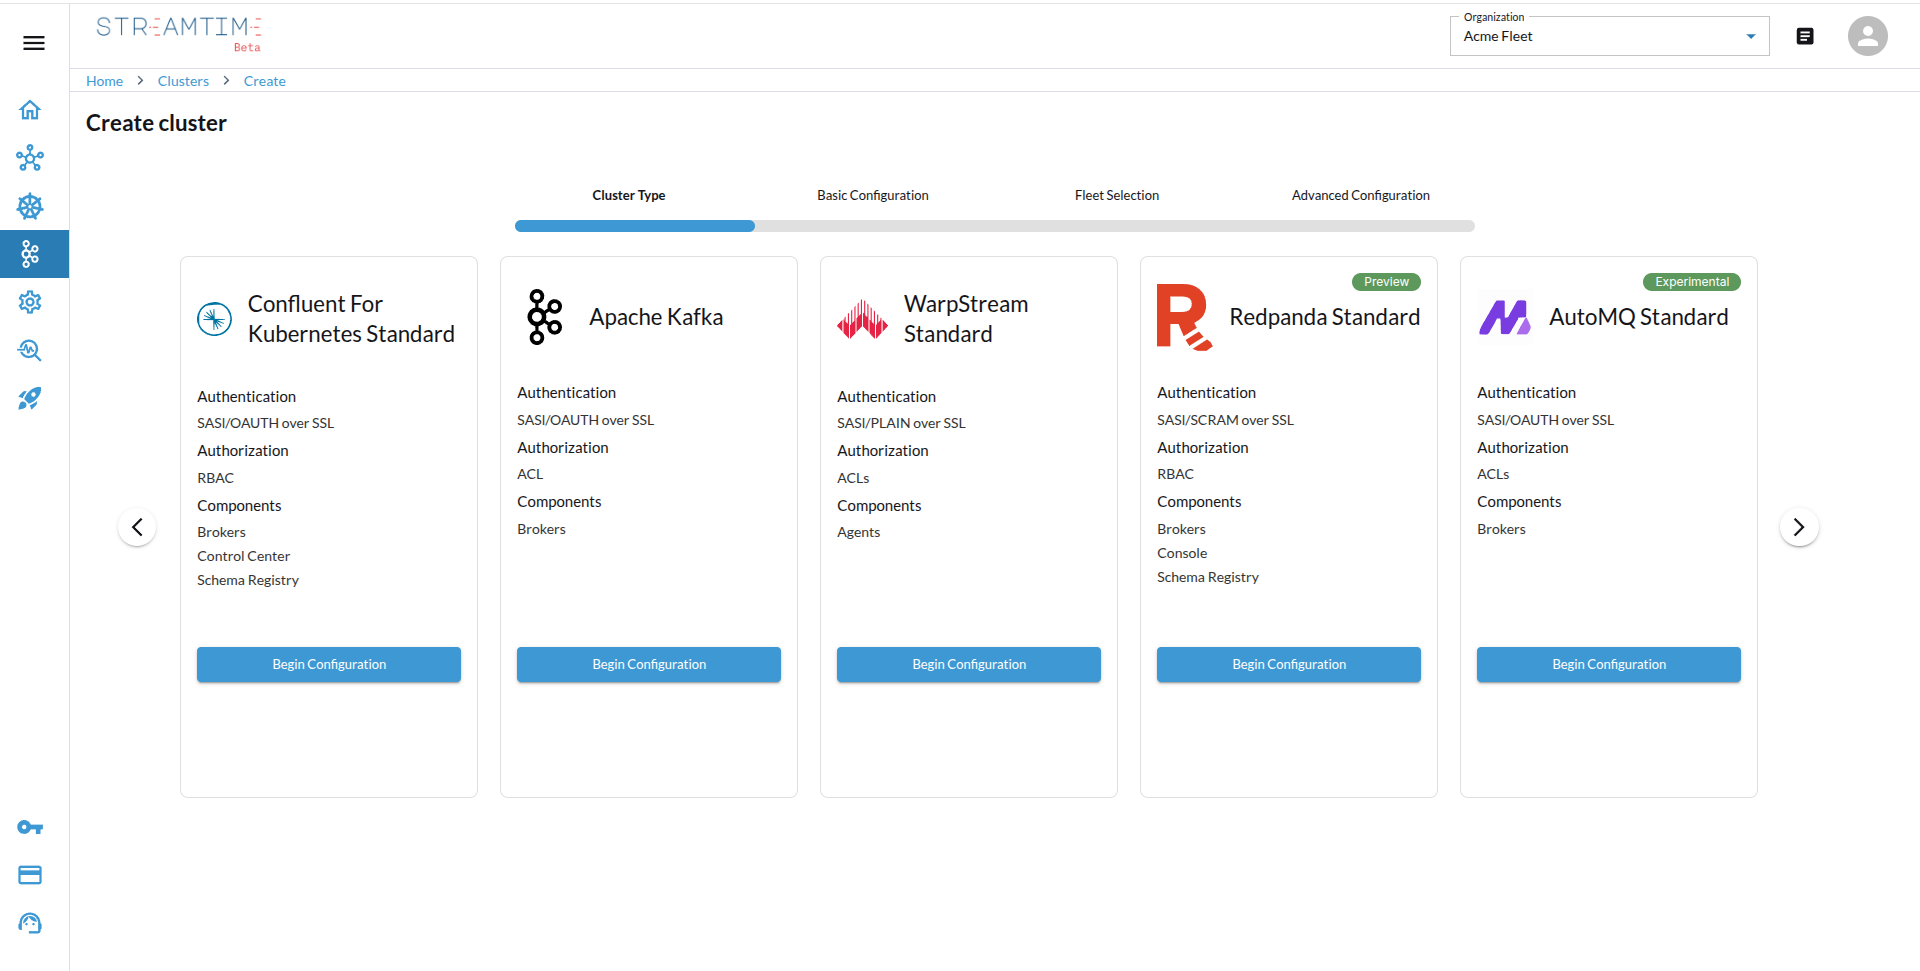Click the WarpStream Standard card title
This screenshot has height=971, width=1920.
[966, 319]
